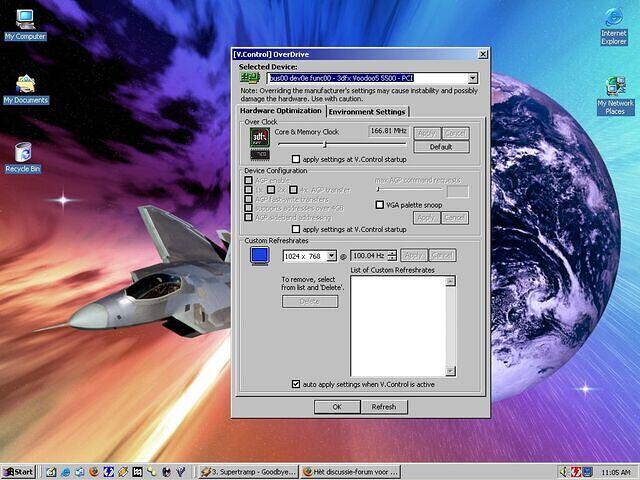Enable VGA palette snoop
This screenshot has height=480, width=640.
point(380,205)
